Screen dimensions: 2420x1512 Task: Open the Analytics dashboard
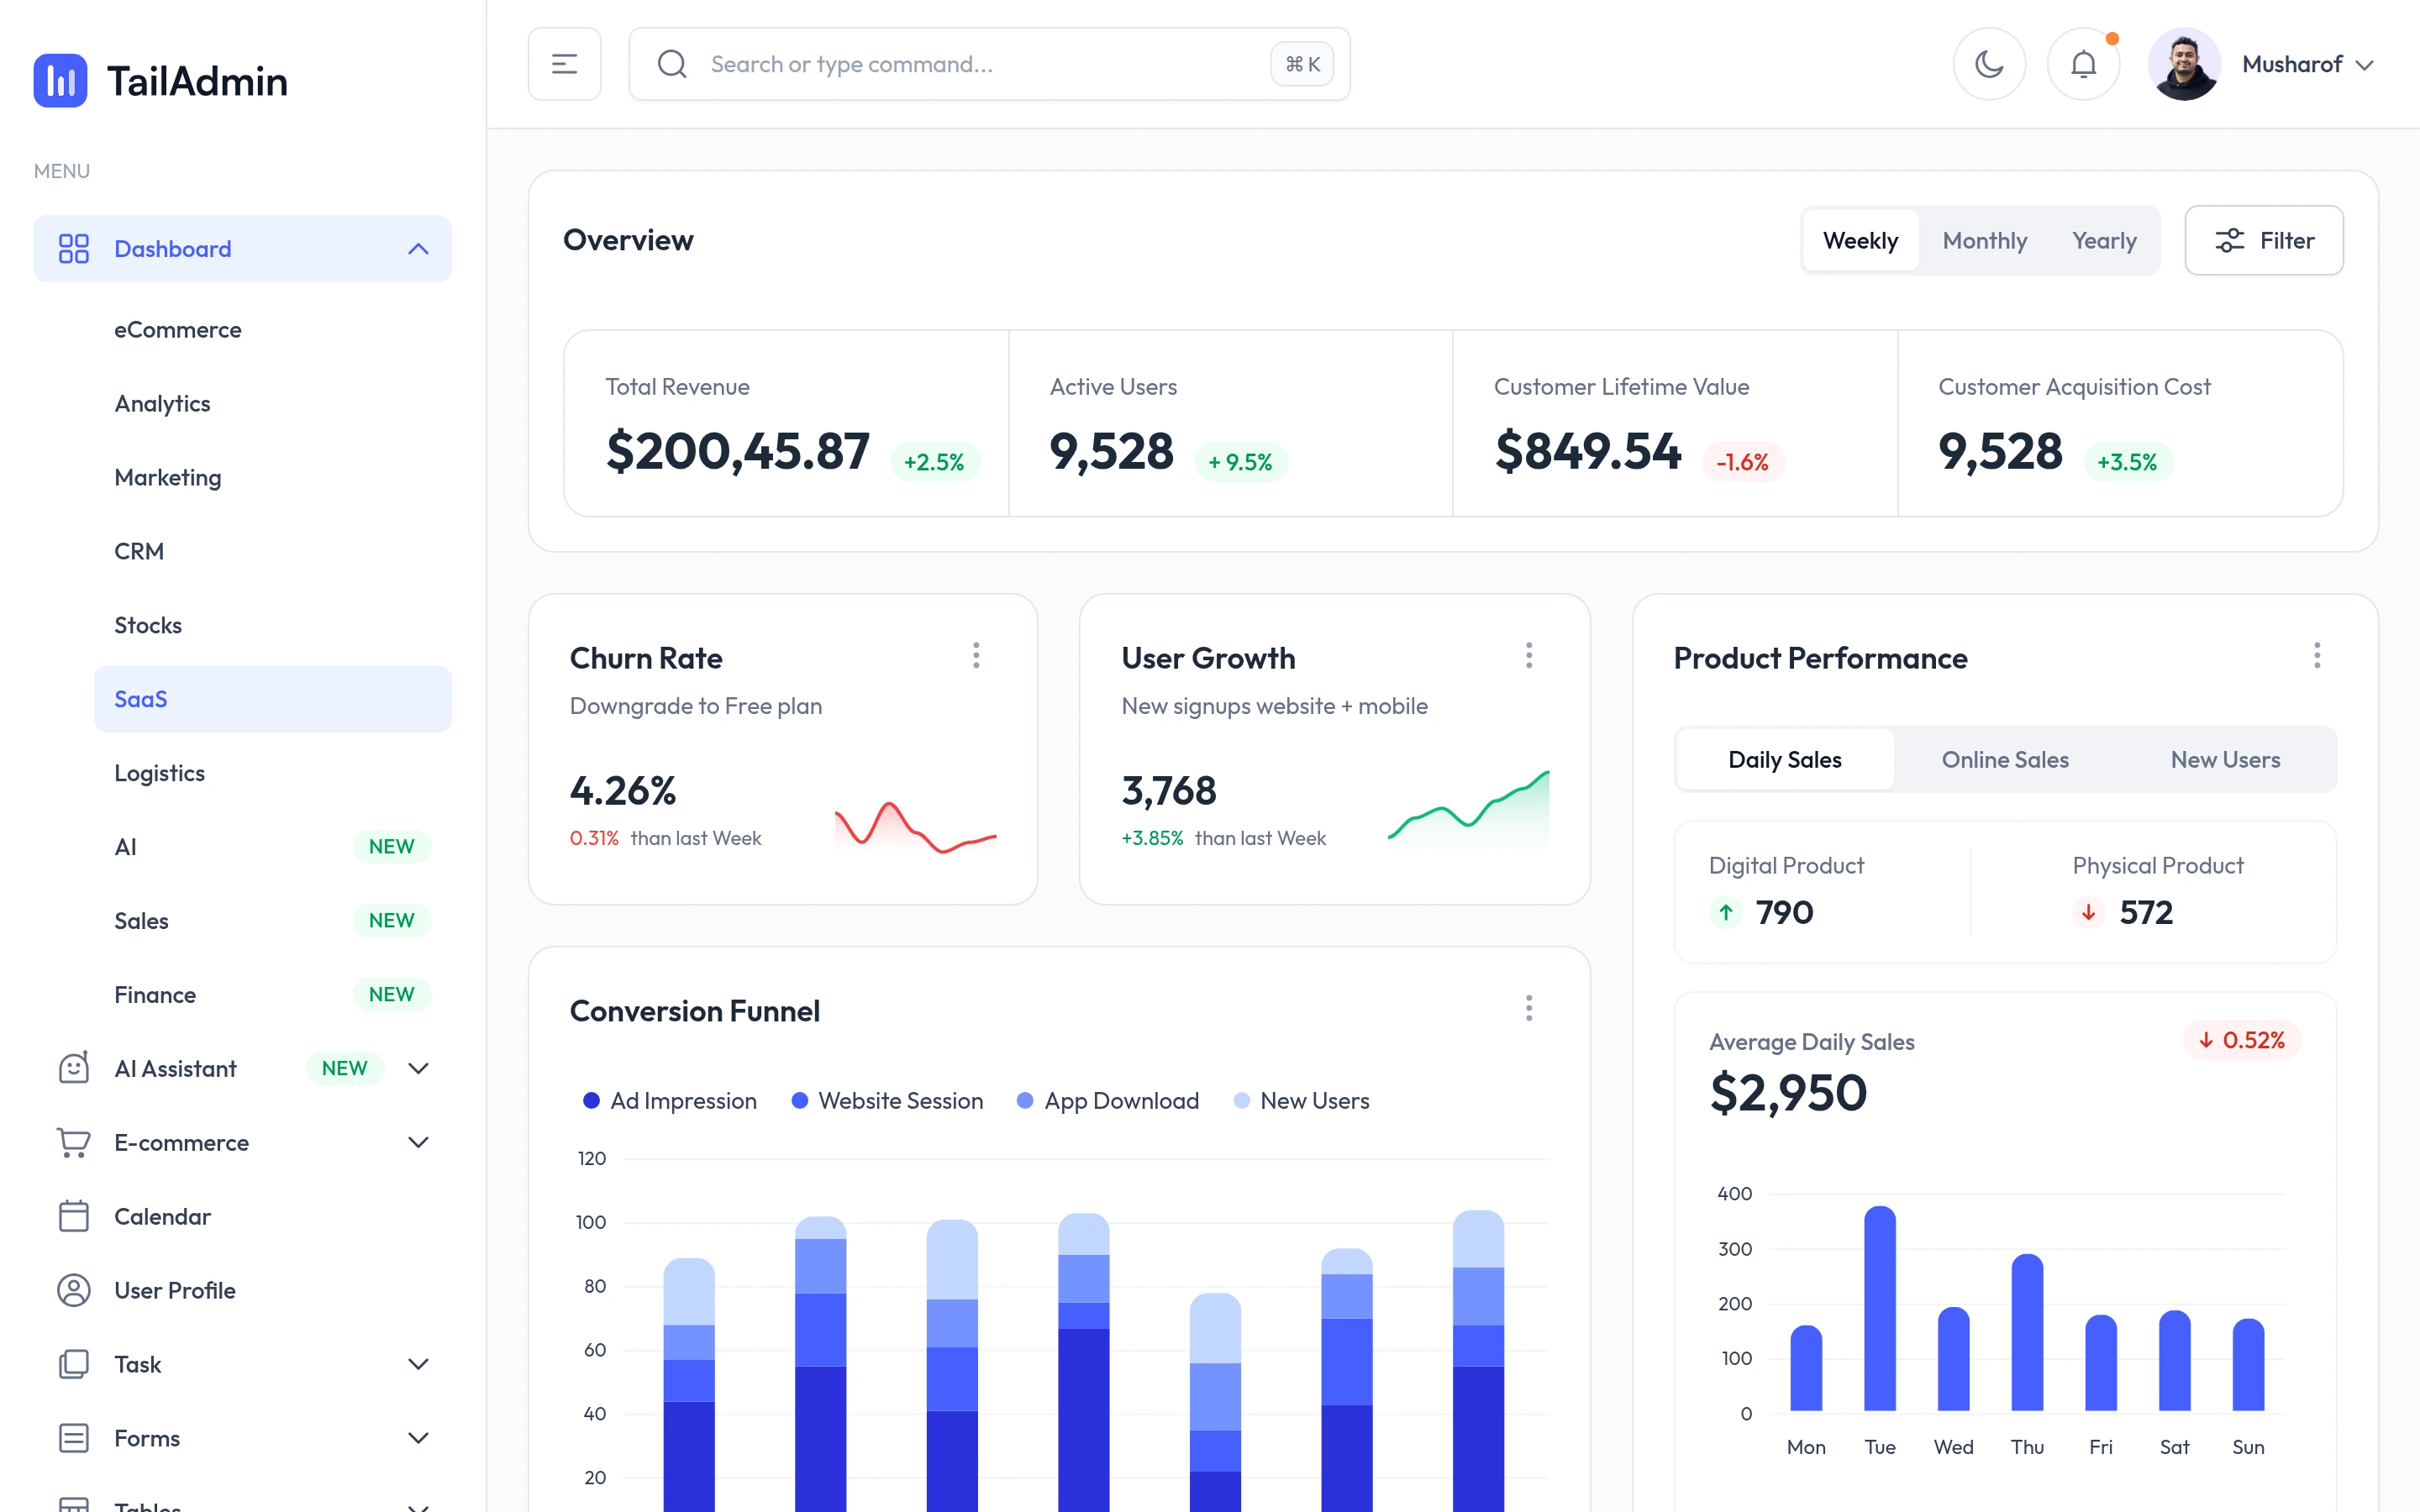click(162, 404)
